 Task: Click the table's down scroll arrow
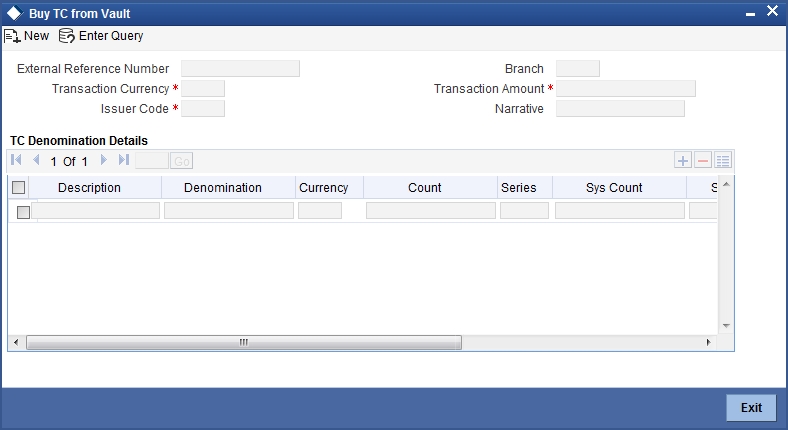(726, 326)
